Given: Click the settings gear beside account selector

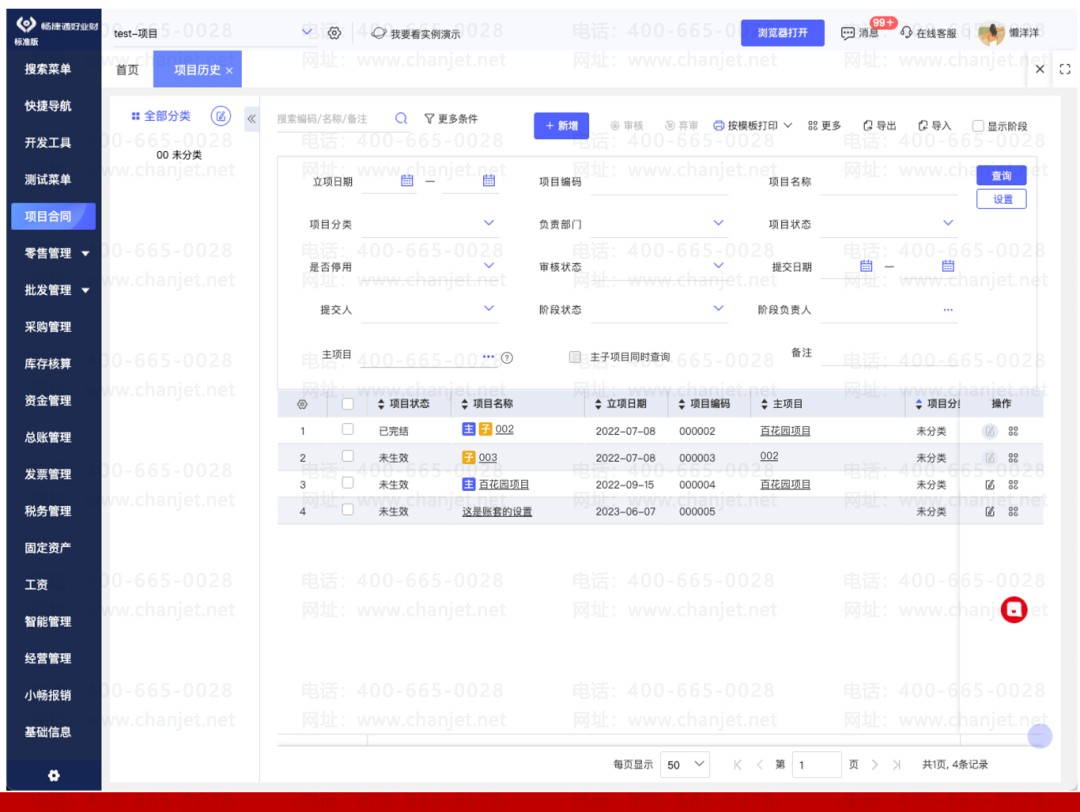Looking at the screenshot, I should click(x=334, y=33).
